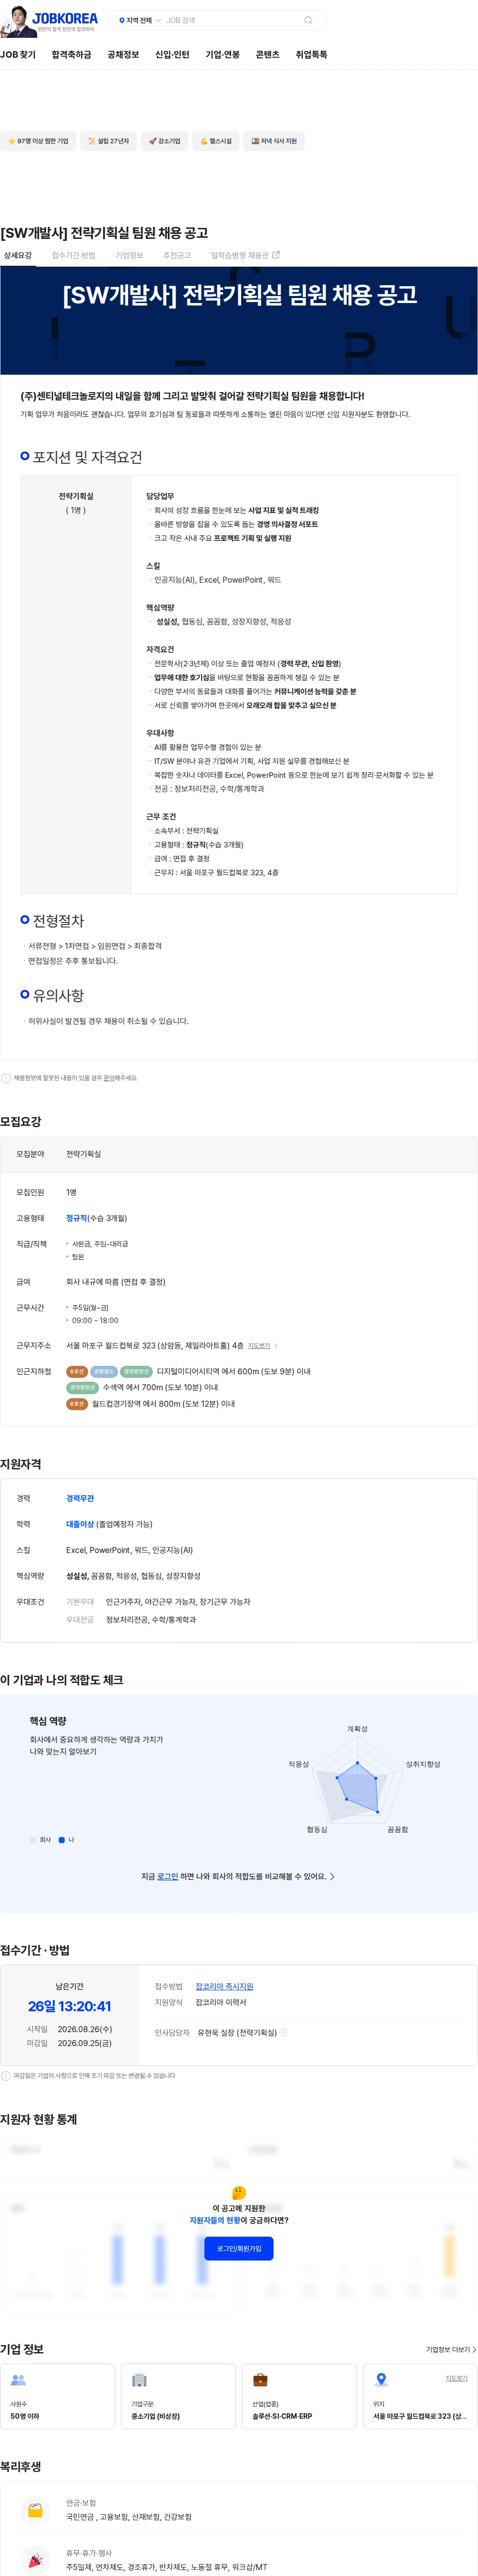The image size is (478, 2576).
Task: Click the 정규직 employment type link
Action: (76, 1218)
